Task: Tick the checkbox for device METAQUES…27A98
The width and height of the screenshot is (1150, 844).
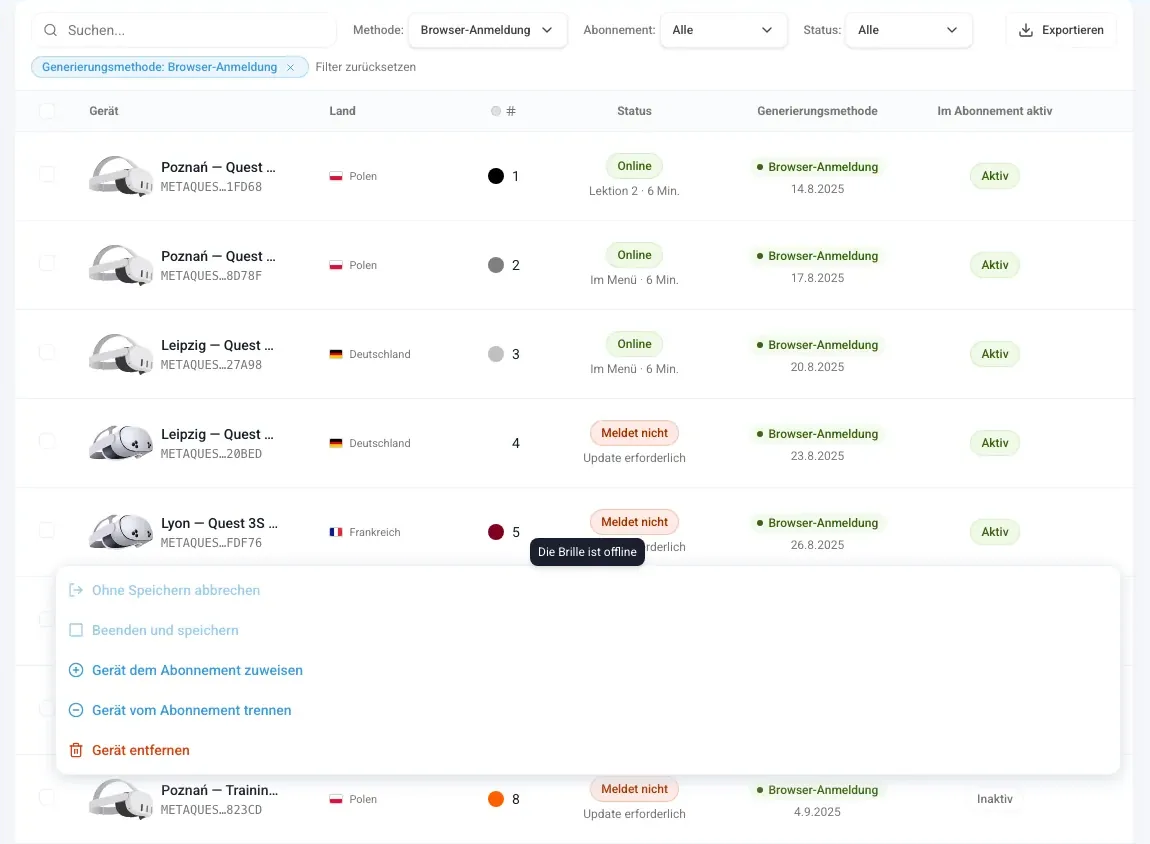Action: (47, 353)
